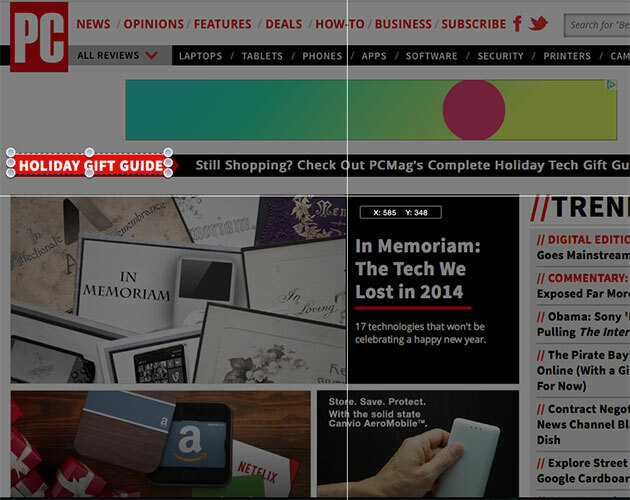The height and width of the screenshot is (500, 630).
Task: Select the Security category tab
Action: tap(500, 56)
